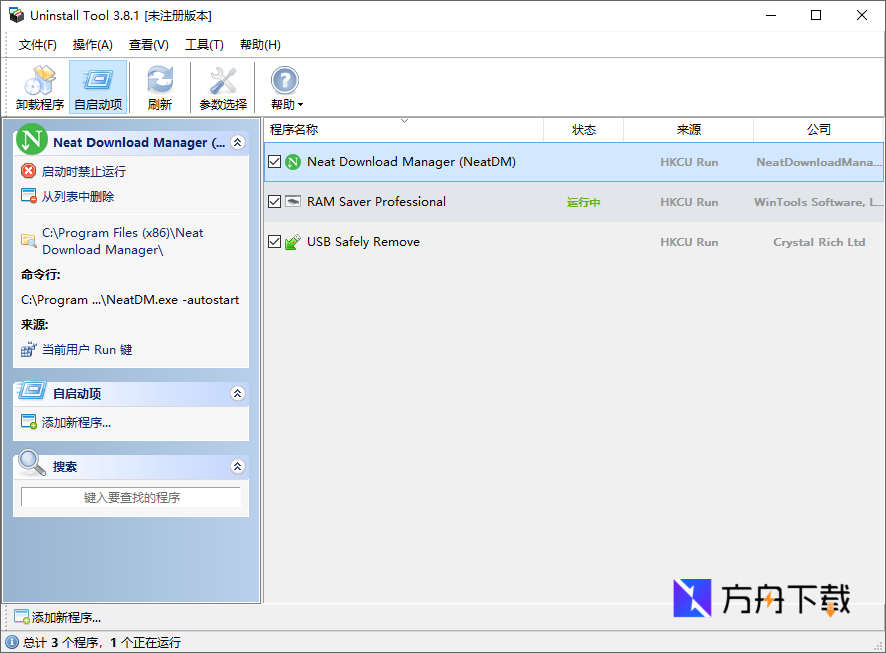Collapse the 自启动项 section
This screenshot has width=886, height=653.
click(238, 392)
